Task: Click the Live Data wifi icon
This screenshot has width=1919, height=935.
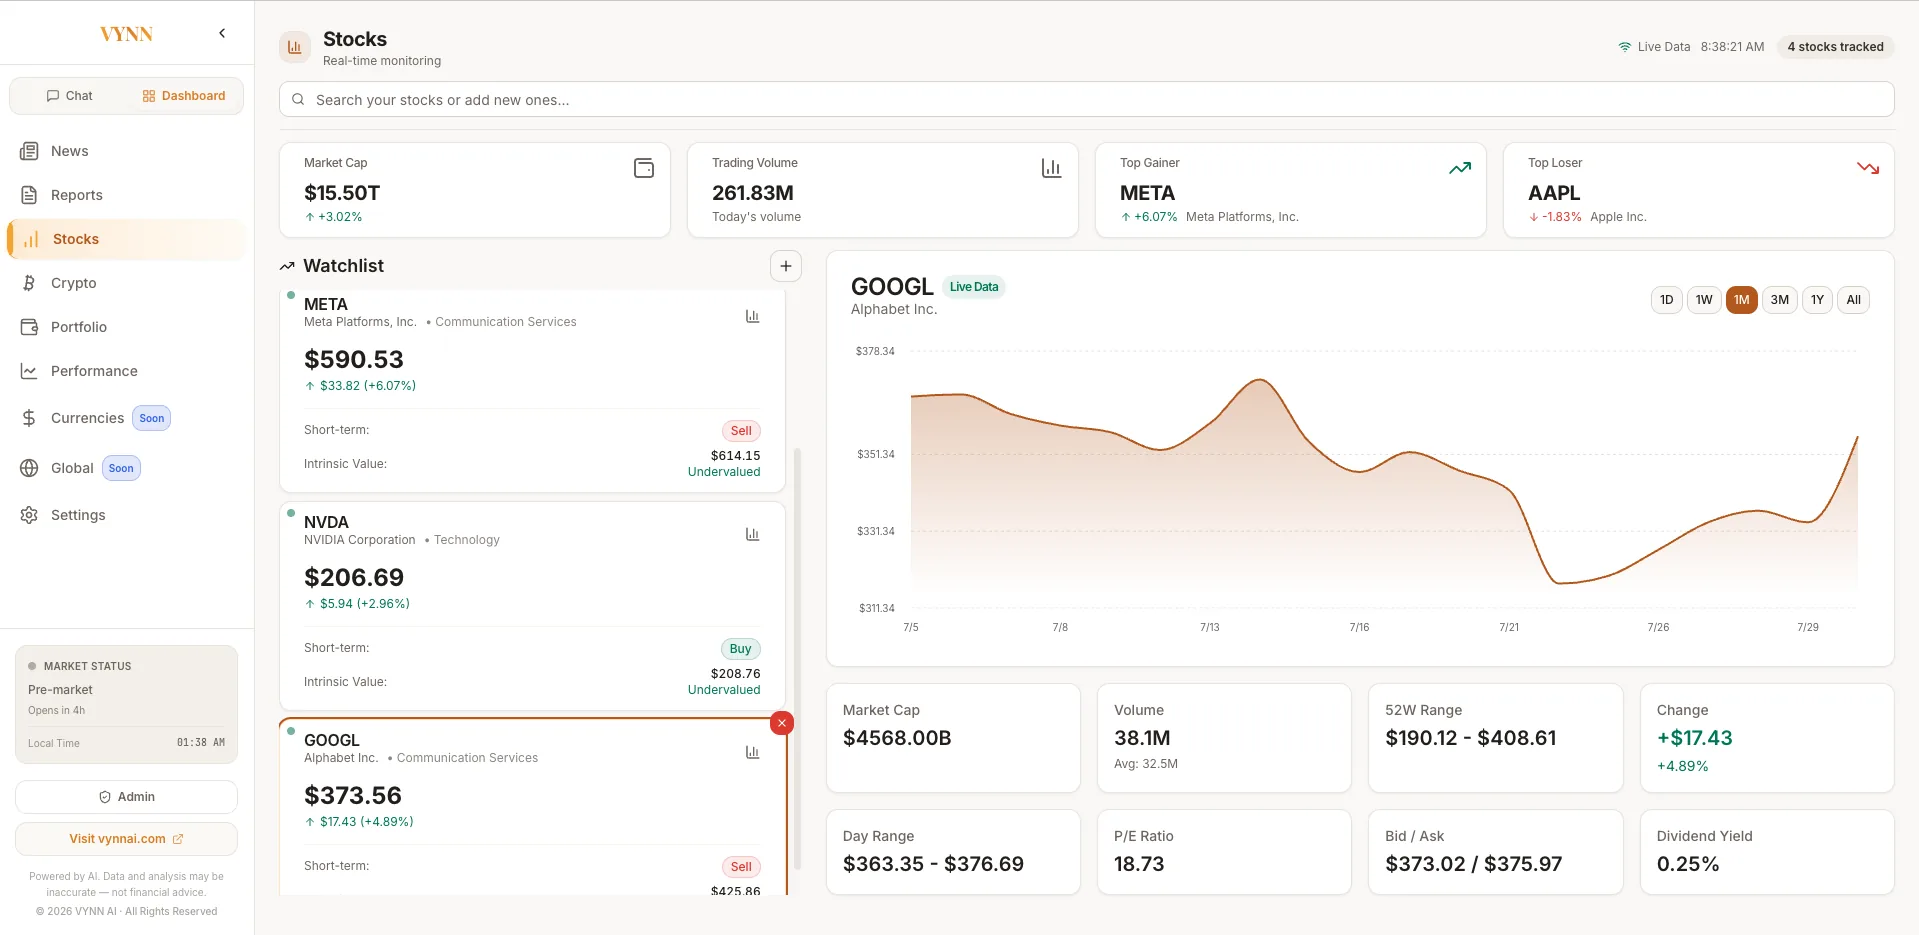Action: coord(1625,47)
